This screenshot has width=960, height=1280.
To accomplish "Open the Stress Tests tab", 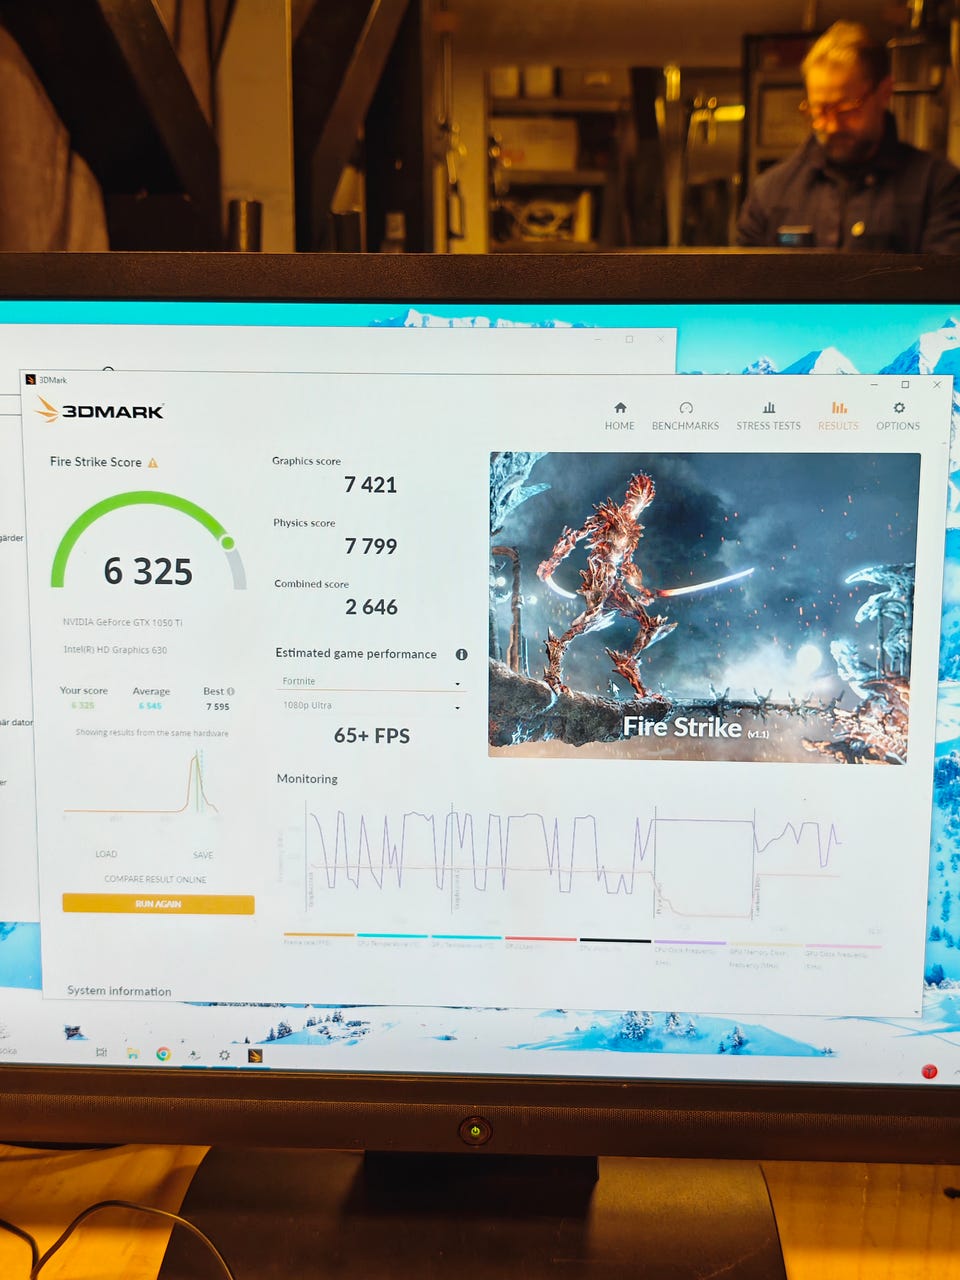I will coord(768,416).
